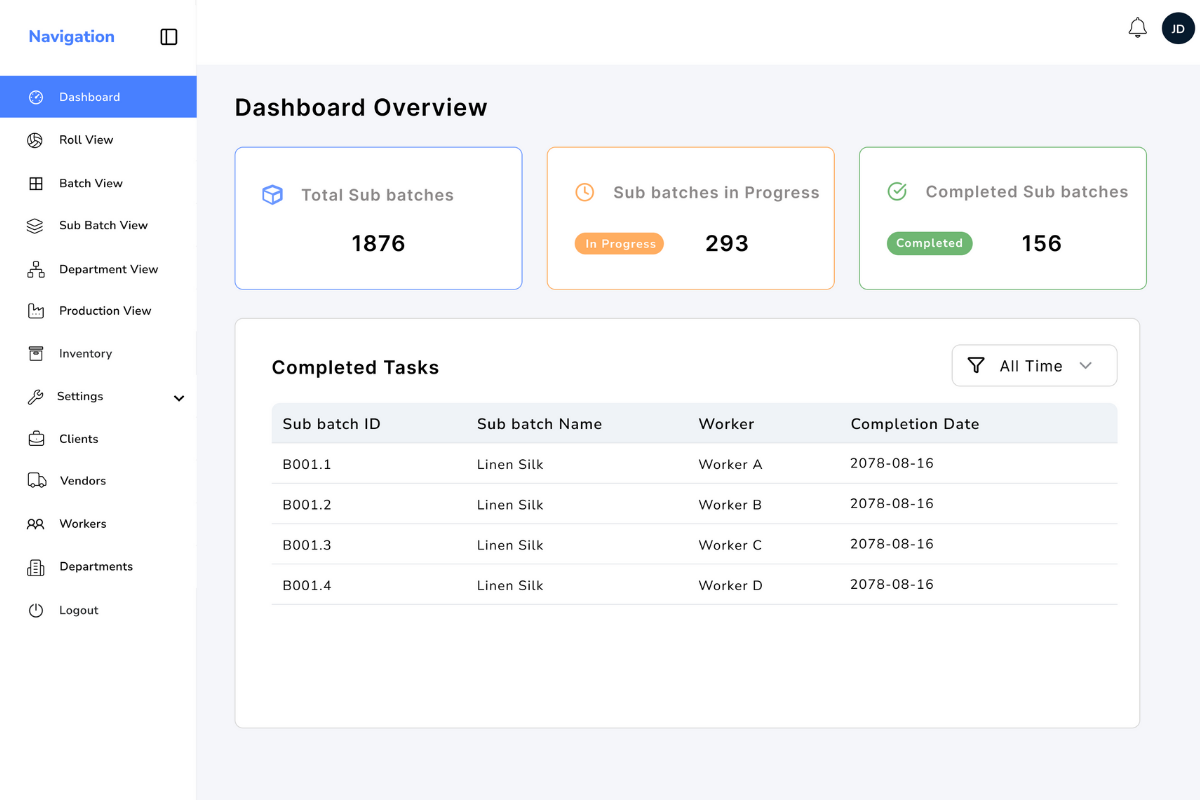Open the JD user avatar

coord(1178,28)
